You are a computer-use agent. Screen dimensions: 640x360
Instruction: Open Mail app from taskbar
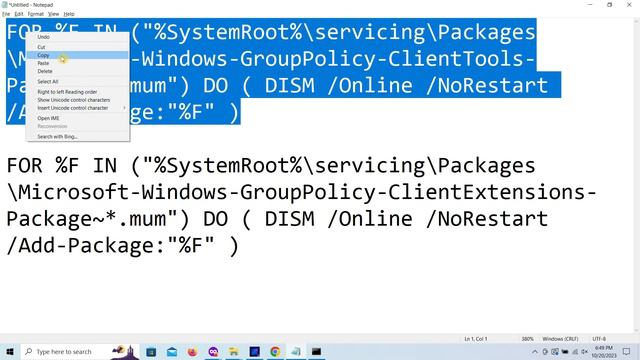click(x=172, y=351)
